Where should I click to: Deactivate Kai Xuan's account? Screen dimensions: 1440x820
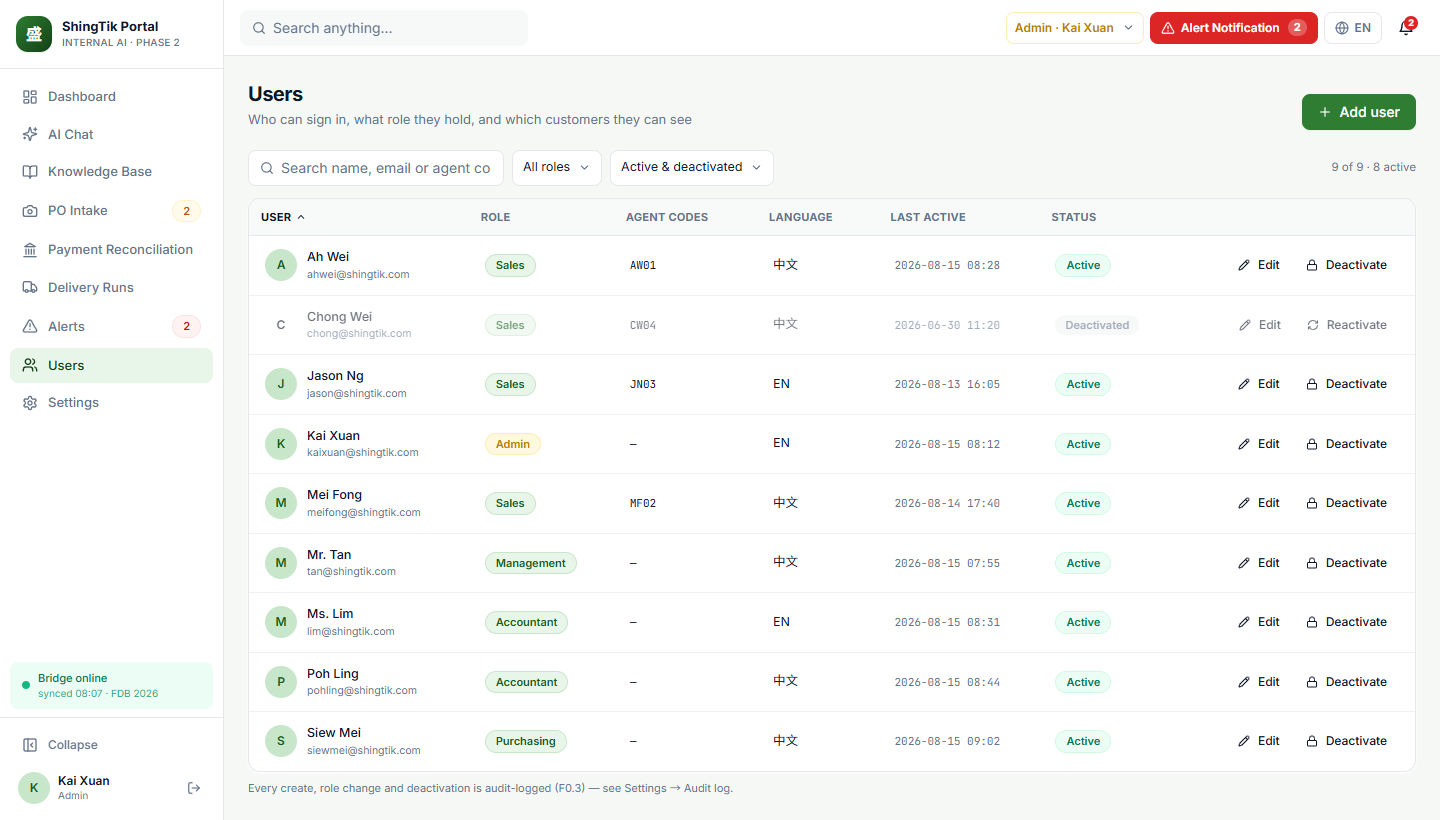click(x=1346, y=444)
